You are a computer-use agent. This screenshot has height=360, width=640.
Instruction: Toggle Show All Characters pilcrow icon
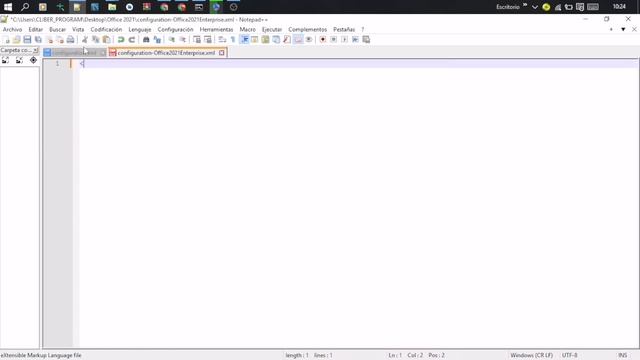click(x=233, y=40)
